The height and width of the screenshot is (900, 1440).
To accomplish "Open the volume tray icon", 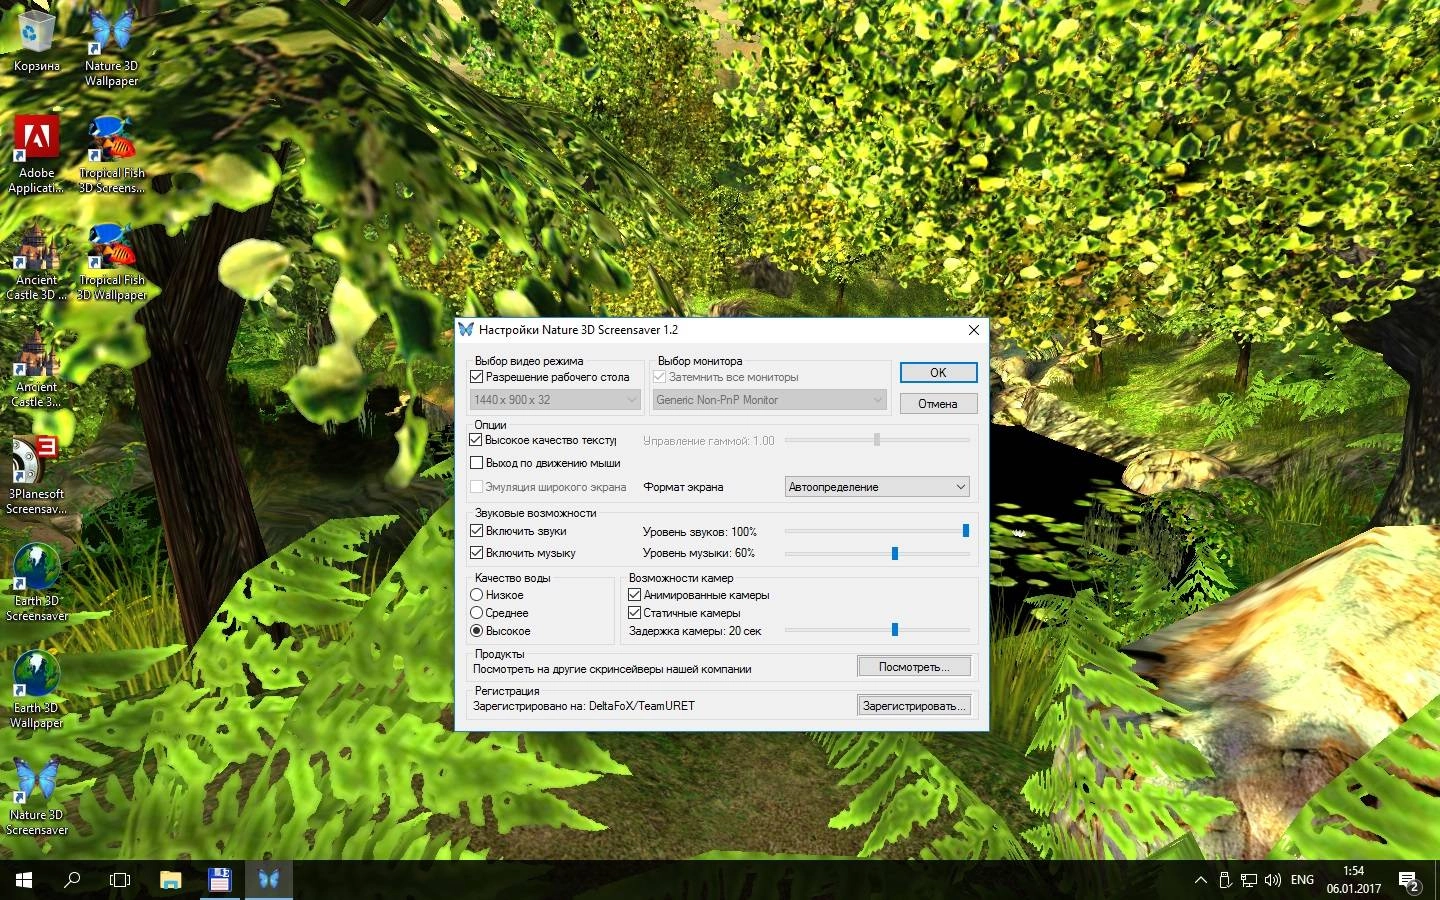I will click(1273, 880).
